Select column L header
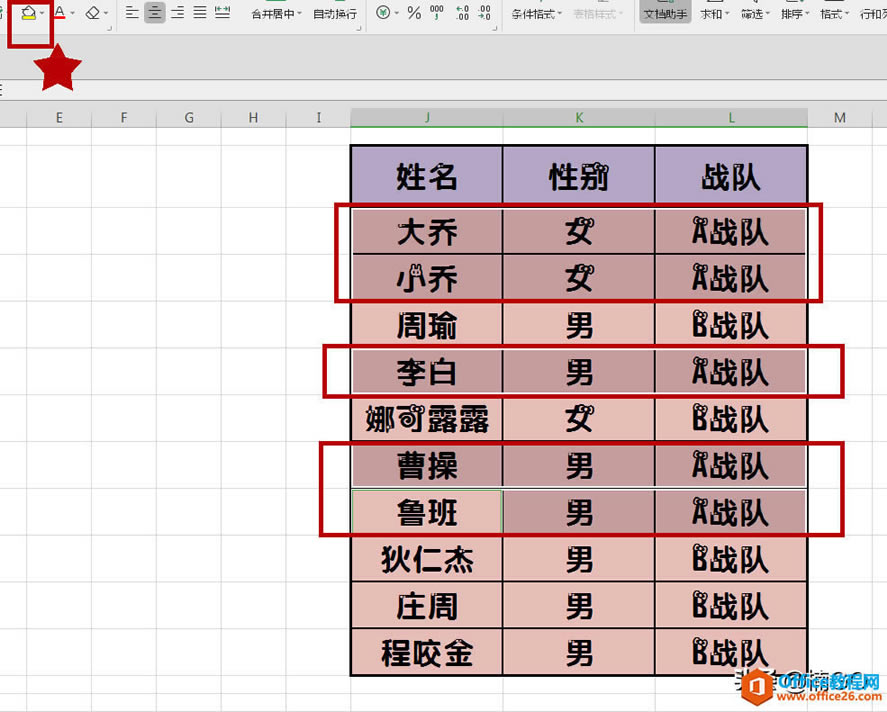 point(731,118)
